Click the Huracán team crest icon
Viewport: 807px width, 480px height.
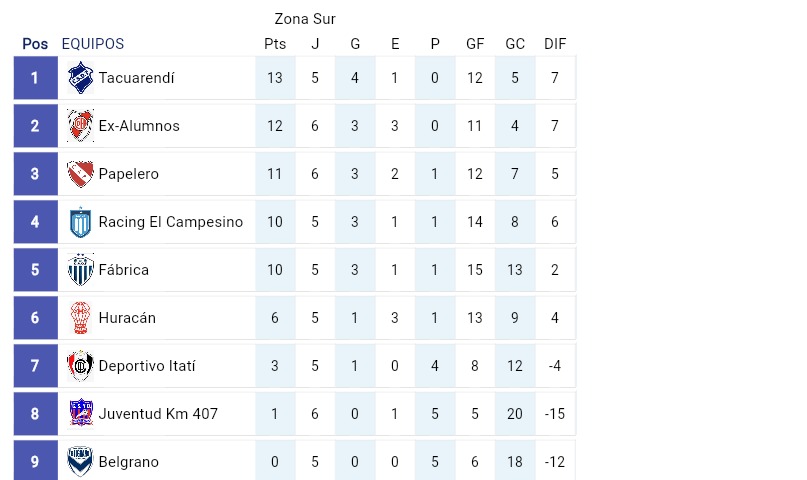[80, 318]
